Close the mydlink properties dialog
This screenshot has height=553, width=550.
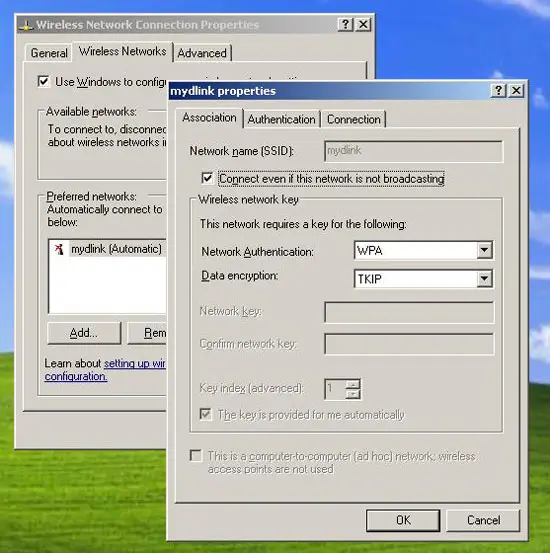(516, 91)
